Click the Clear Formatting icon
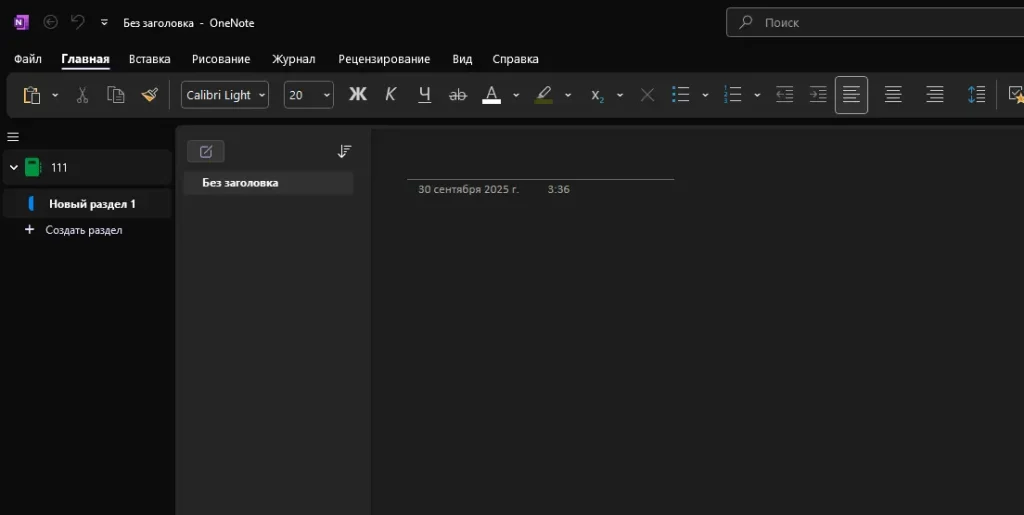Viewport: 1024px width, 515px height. [647, 95]
